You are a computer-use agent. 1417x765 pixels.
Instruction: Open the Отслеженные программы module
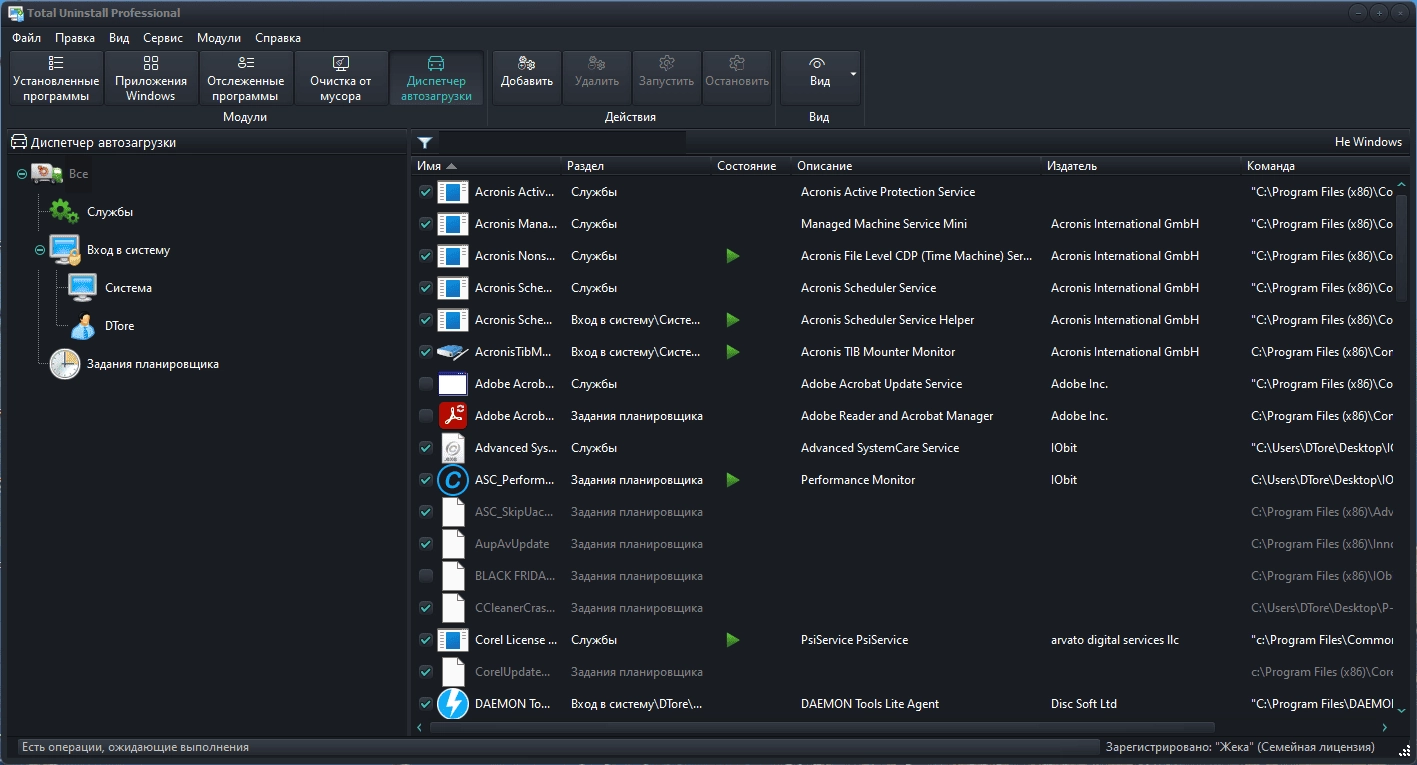pyautogui.click(x=245, y=78)
